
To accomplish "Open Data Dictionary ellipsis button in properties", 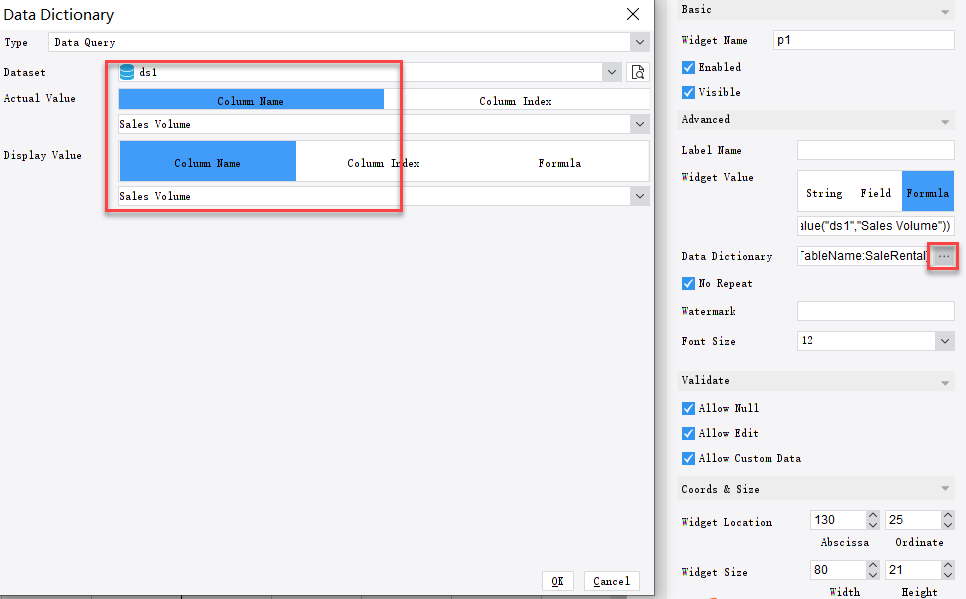I will [x=943, y=256].
